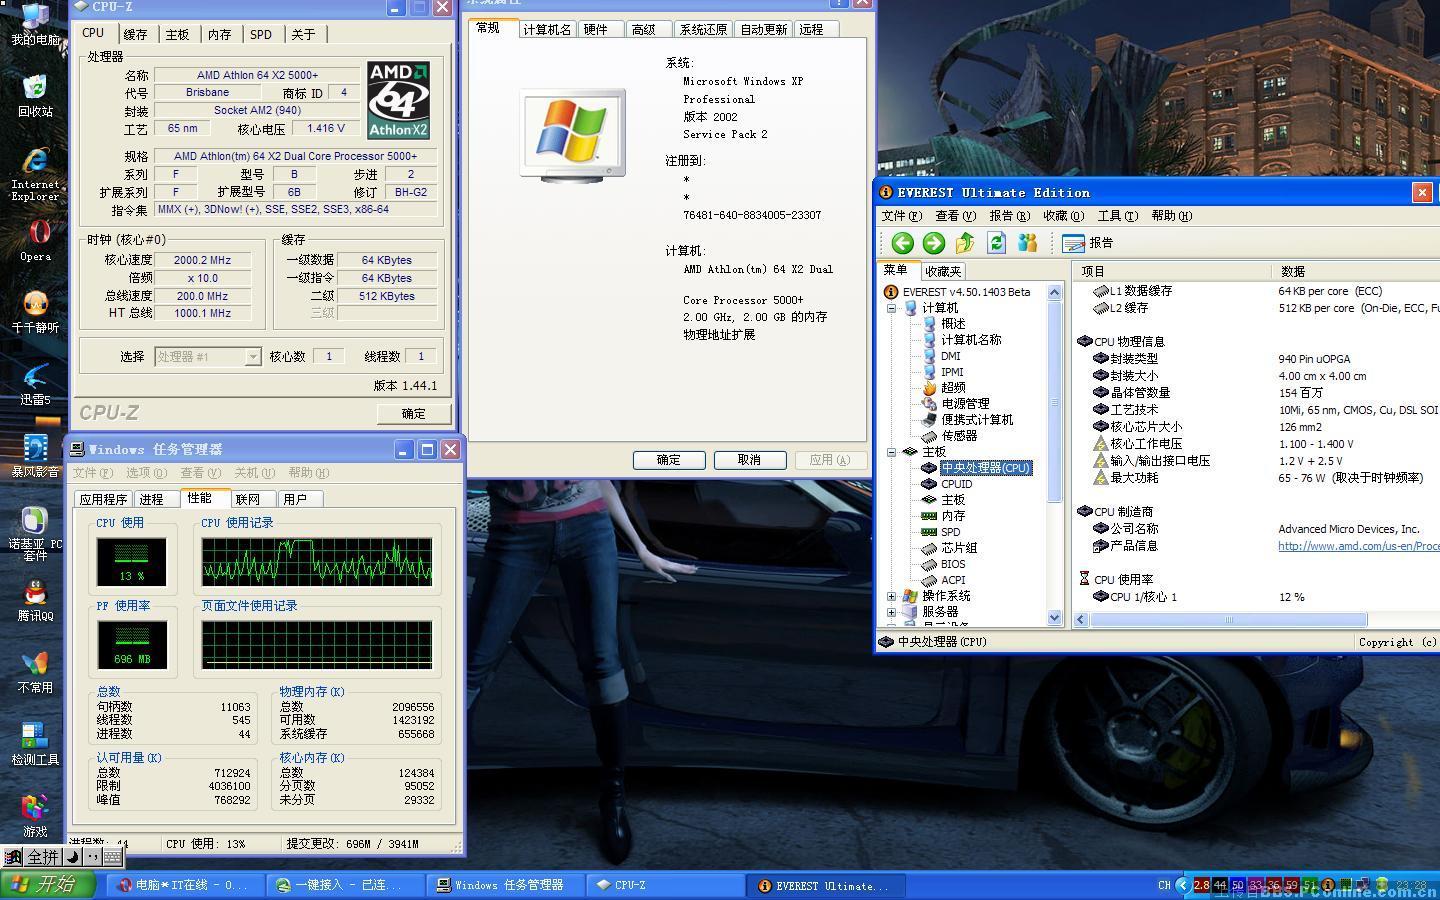Select SPD in the EVEREST tree
The width and height of the screenshot is (1440, 900).
point(950,532)
